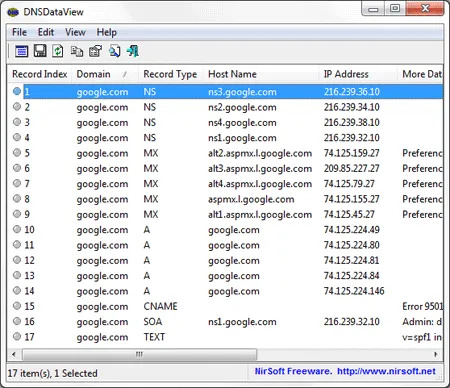This screenshot has height=388, width=450.
Task: Select host name ns4.google.com
Action: (x=242, y=122)
